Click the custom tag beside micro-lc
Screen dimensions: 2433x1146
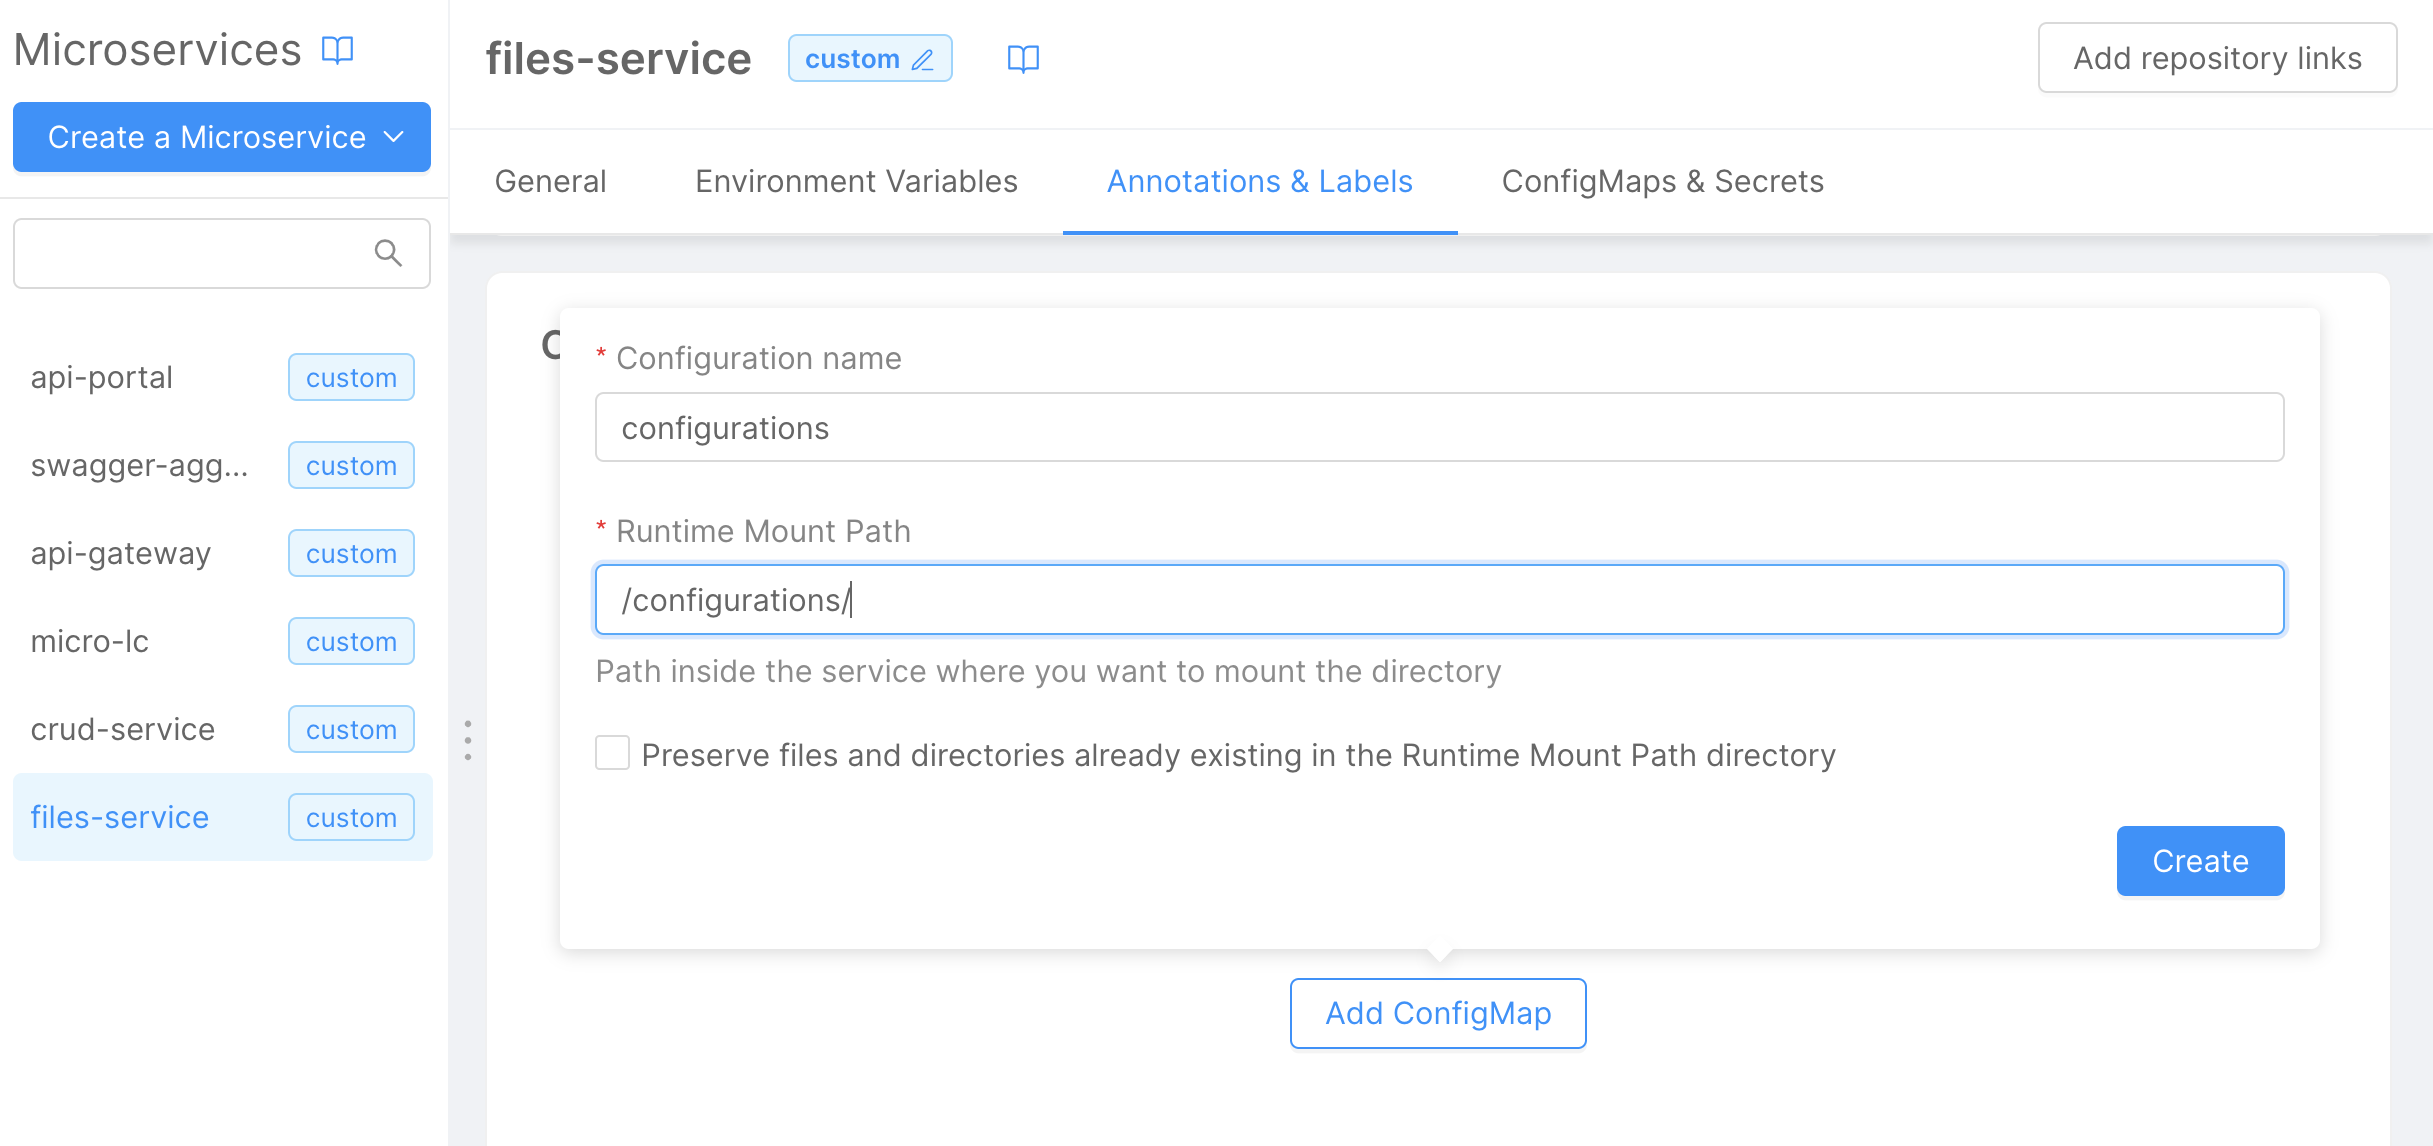[351, 641]
